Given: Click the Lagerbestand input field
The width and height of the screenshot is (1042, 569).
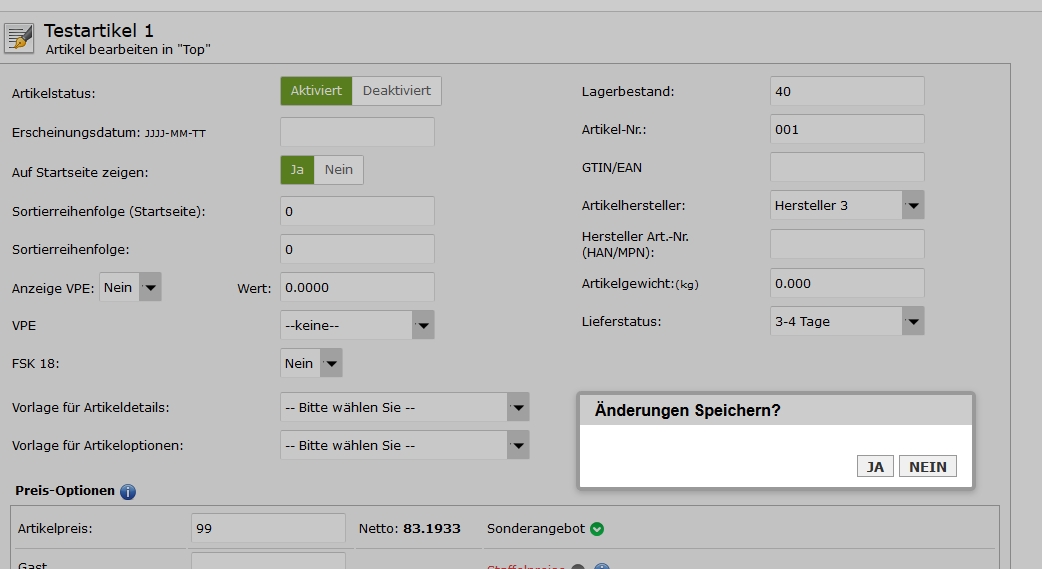Looking at the screenshot, I should (x=846, y=91).
